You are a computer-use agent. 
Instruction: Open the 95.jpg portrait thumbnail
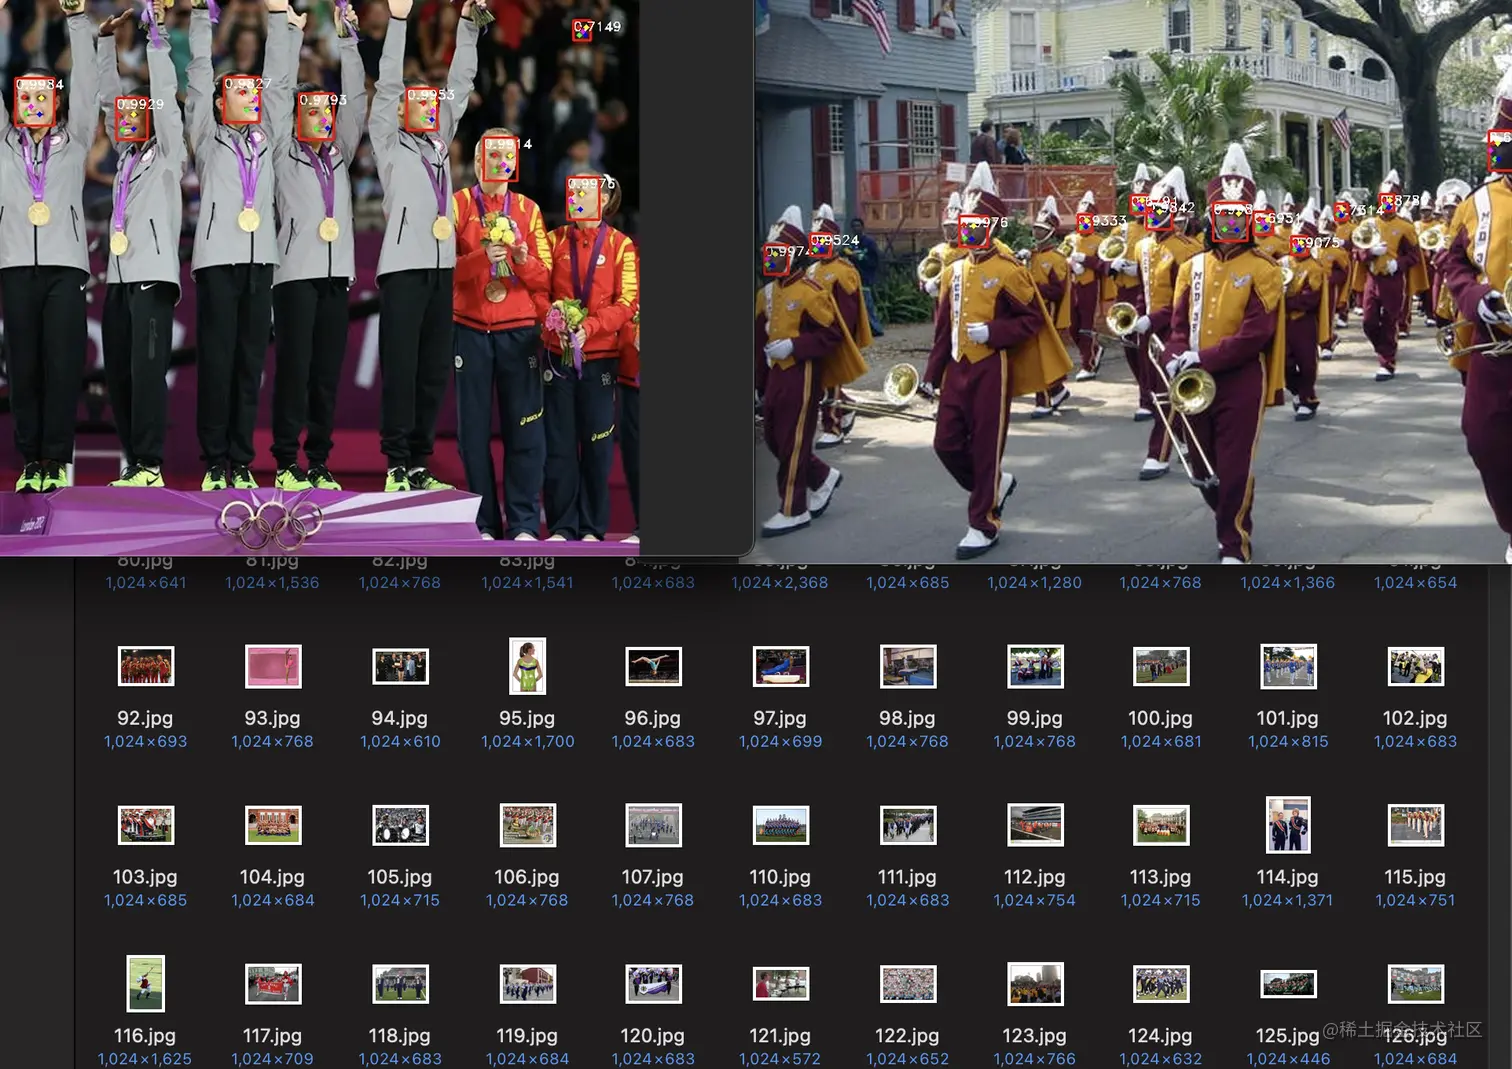click(x=527, y=666)
